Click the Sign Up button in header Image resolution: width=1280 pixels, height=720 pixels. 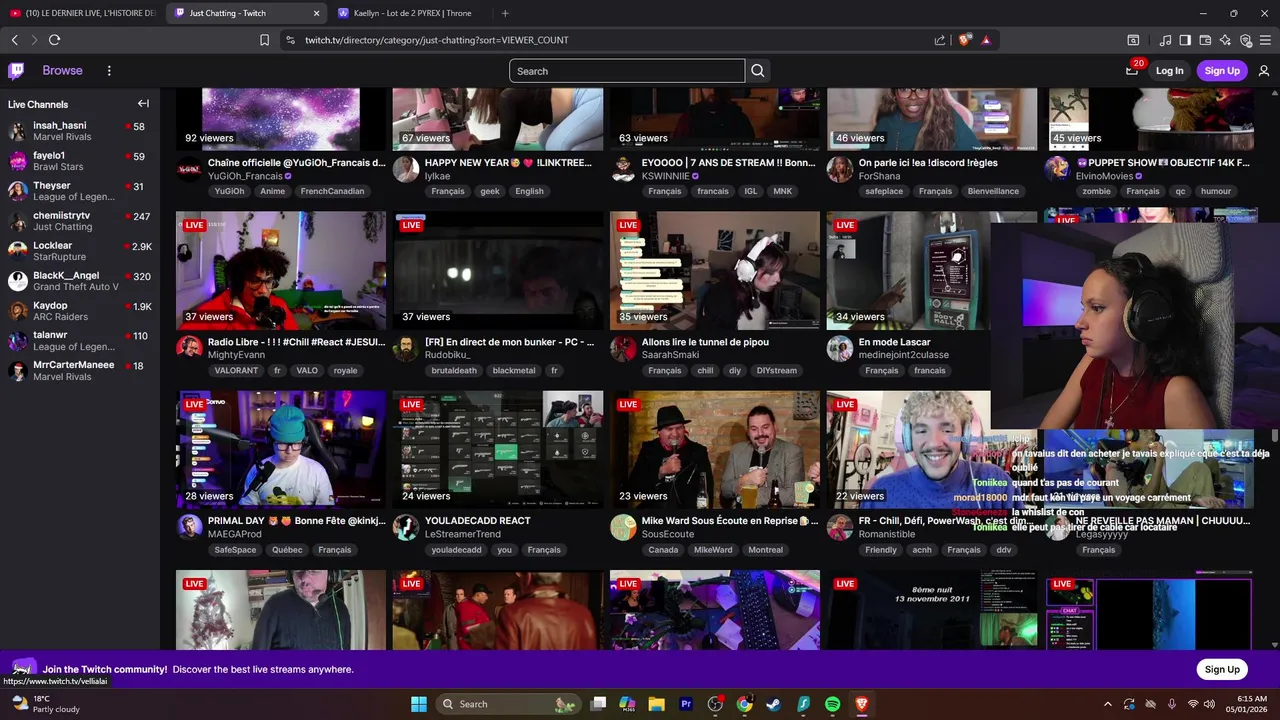[x=1222, y=71]
